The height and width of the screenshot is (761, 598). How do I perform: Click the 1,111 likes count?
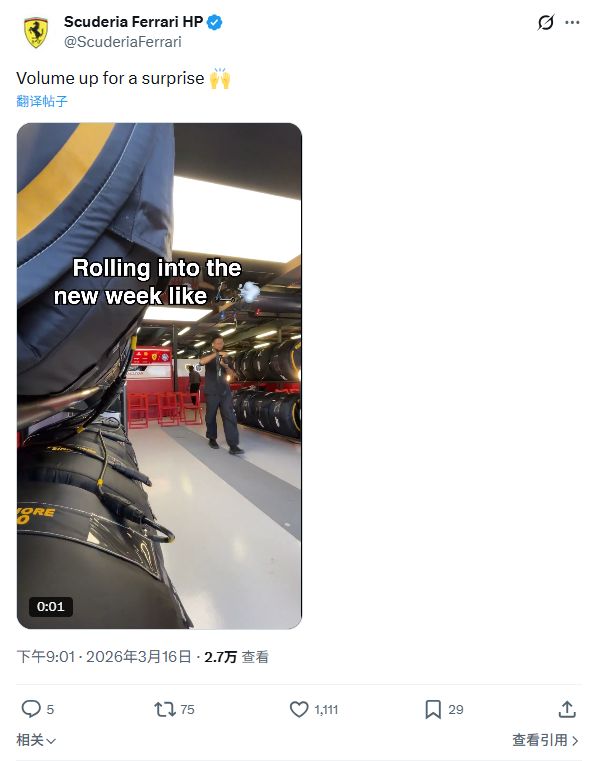(x=326, y=710)
